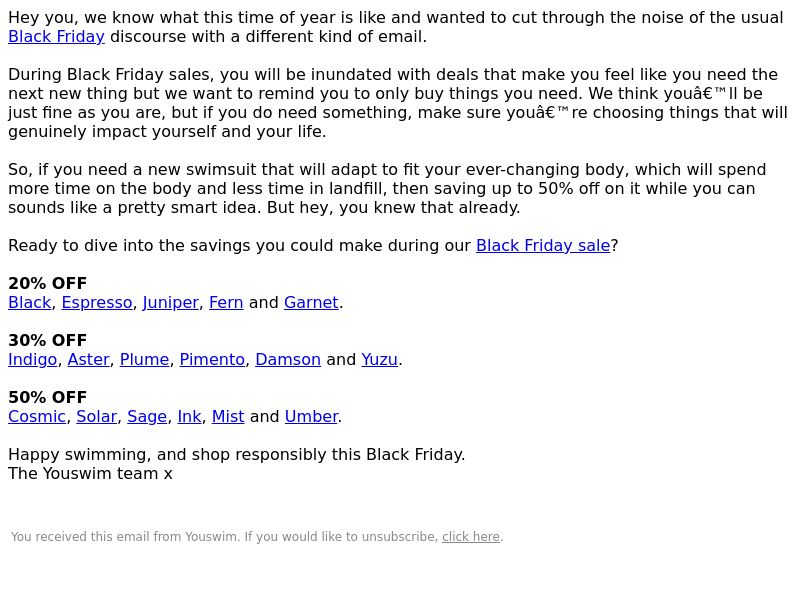This screenshot has width=800, height=600.
Task: Open the Pimento color link
Action: (x=212, y=360)
